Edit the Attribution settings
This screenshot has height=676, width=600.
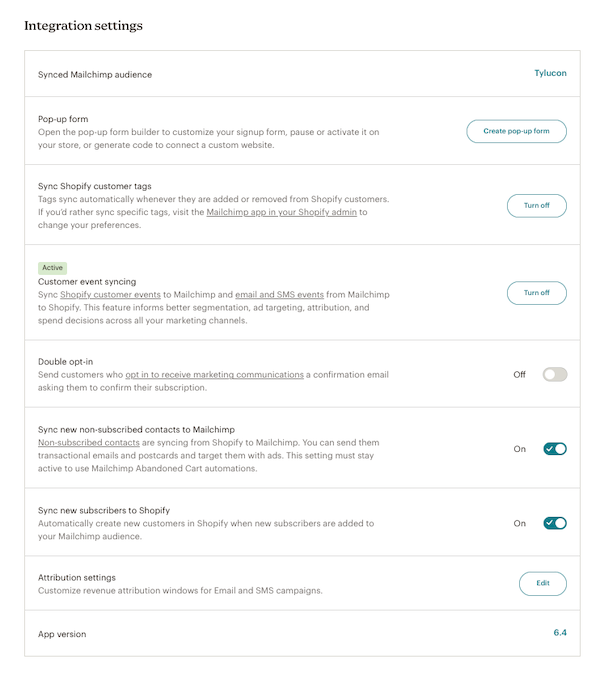point(542,583)
